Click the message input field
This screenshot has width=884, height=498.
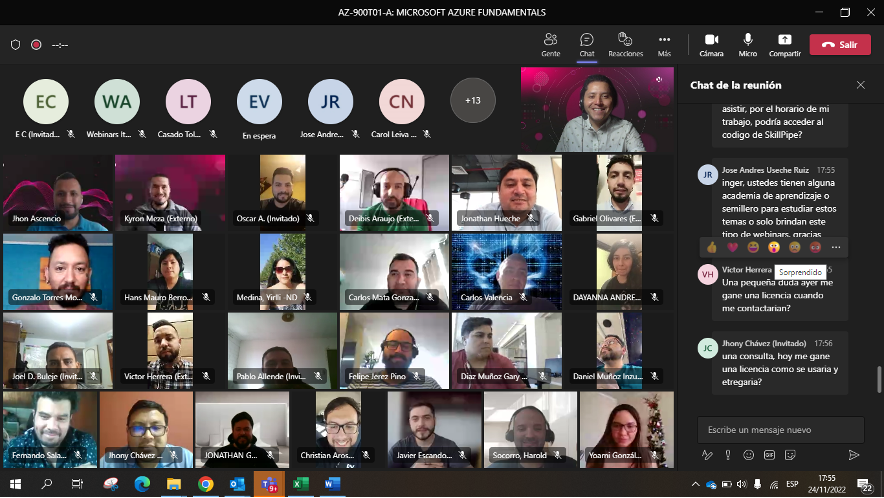[x=780, y=430]
